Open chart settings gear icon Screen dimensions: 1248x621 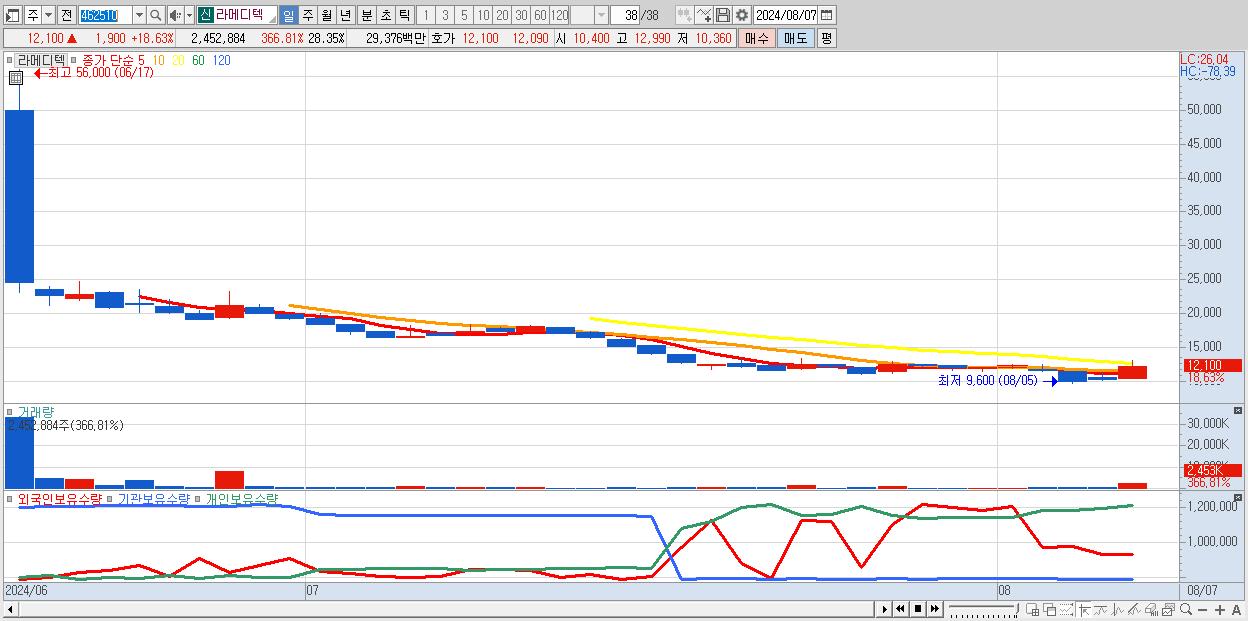741,15
